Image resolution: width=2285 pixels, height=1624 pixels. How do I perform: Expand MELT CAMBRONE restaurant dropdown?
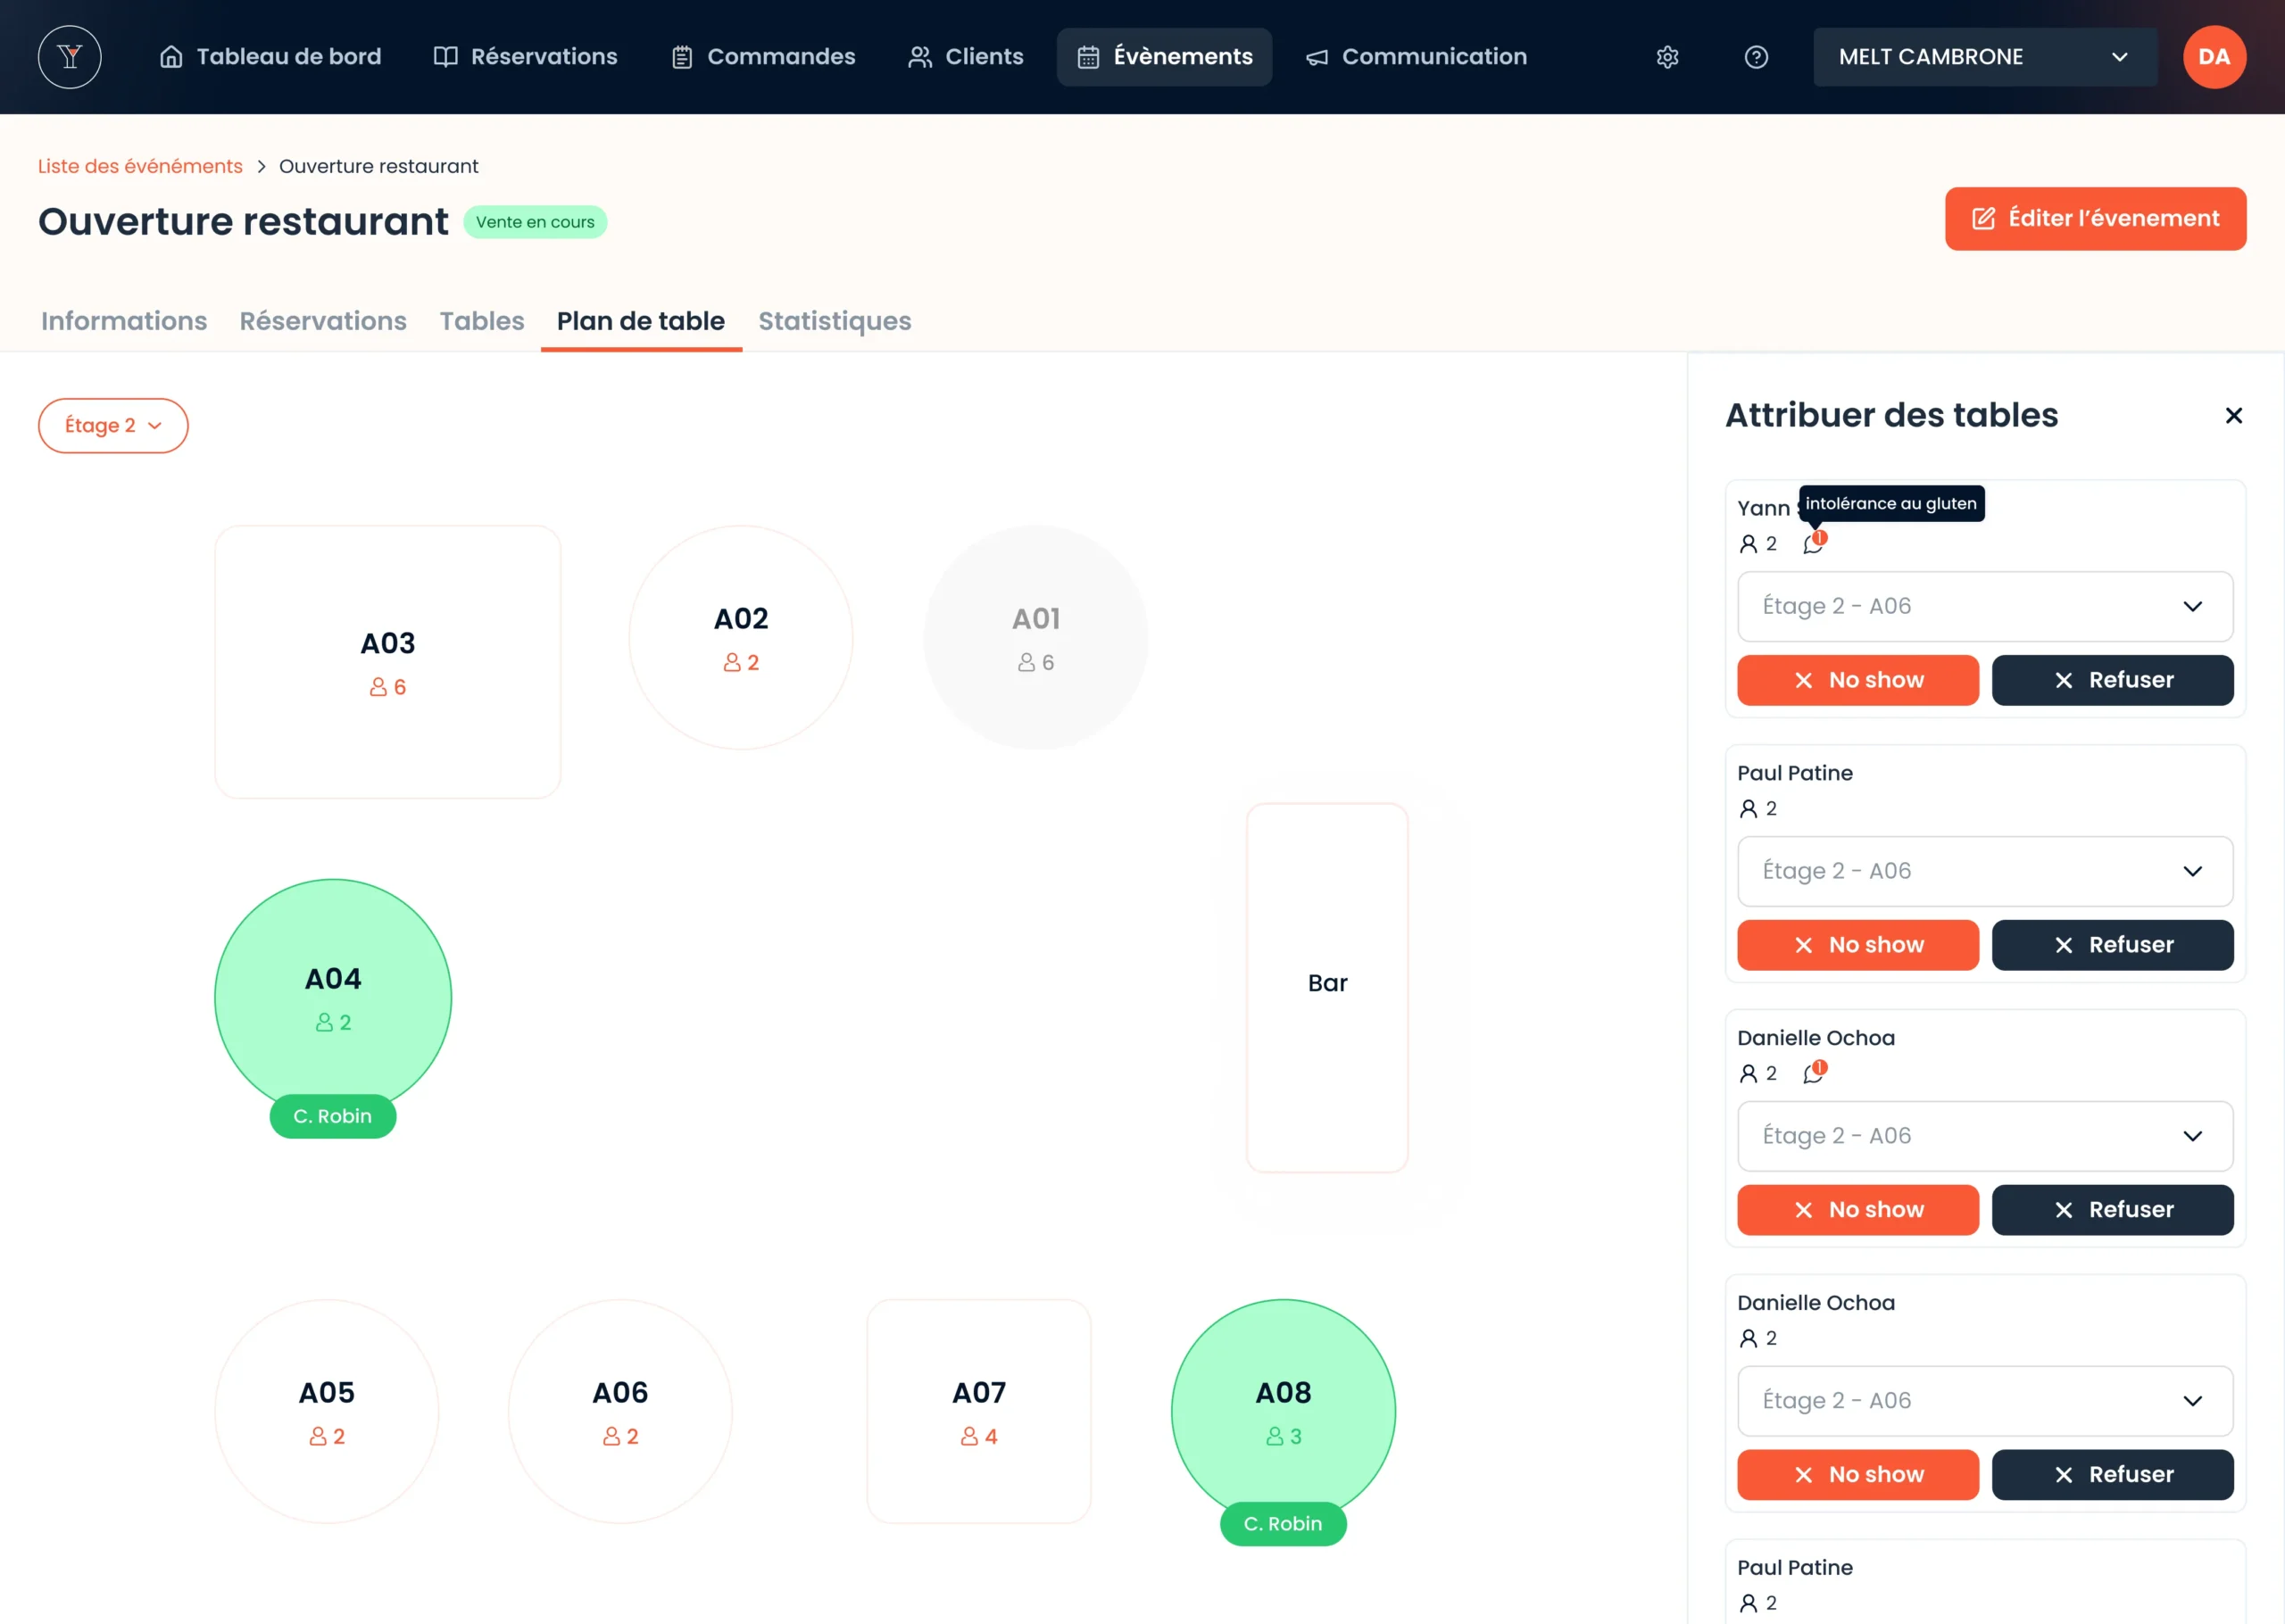pyautogui.click(x=1984, y=57)
